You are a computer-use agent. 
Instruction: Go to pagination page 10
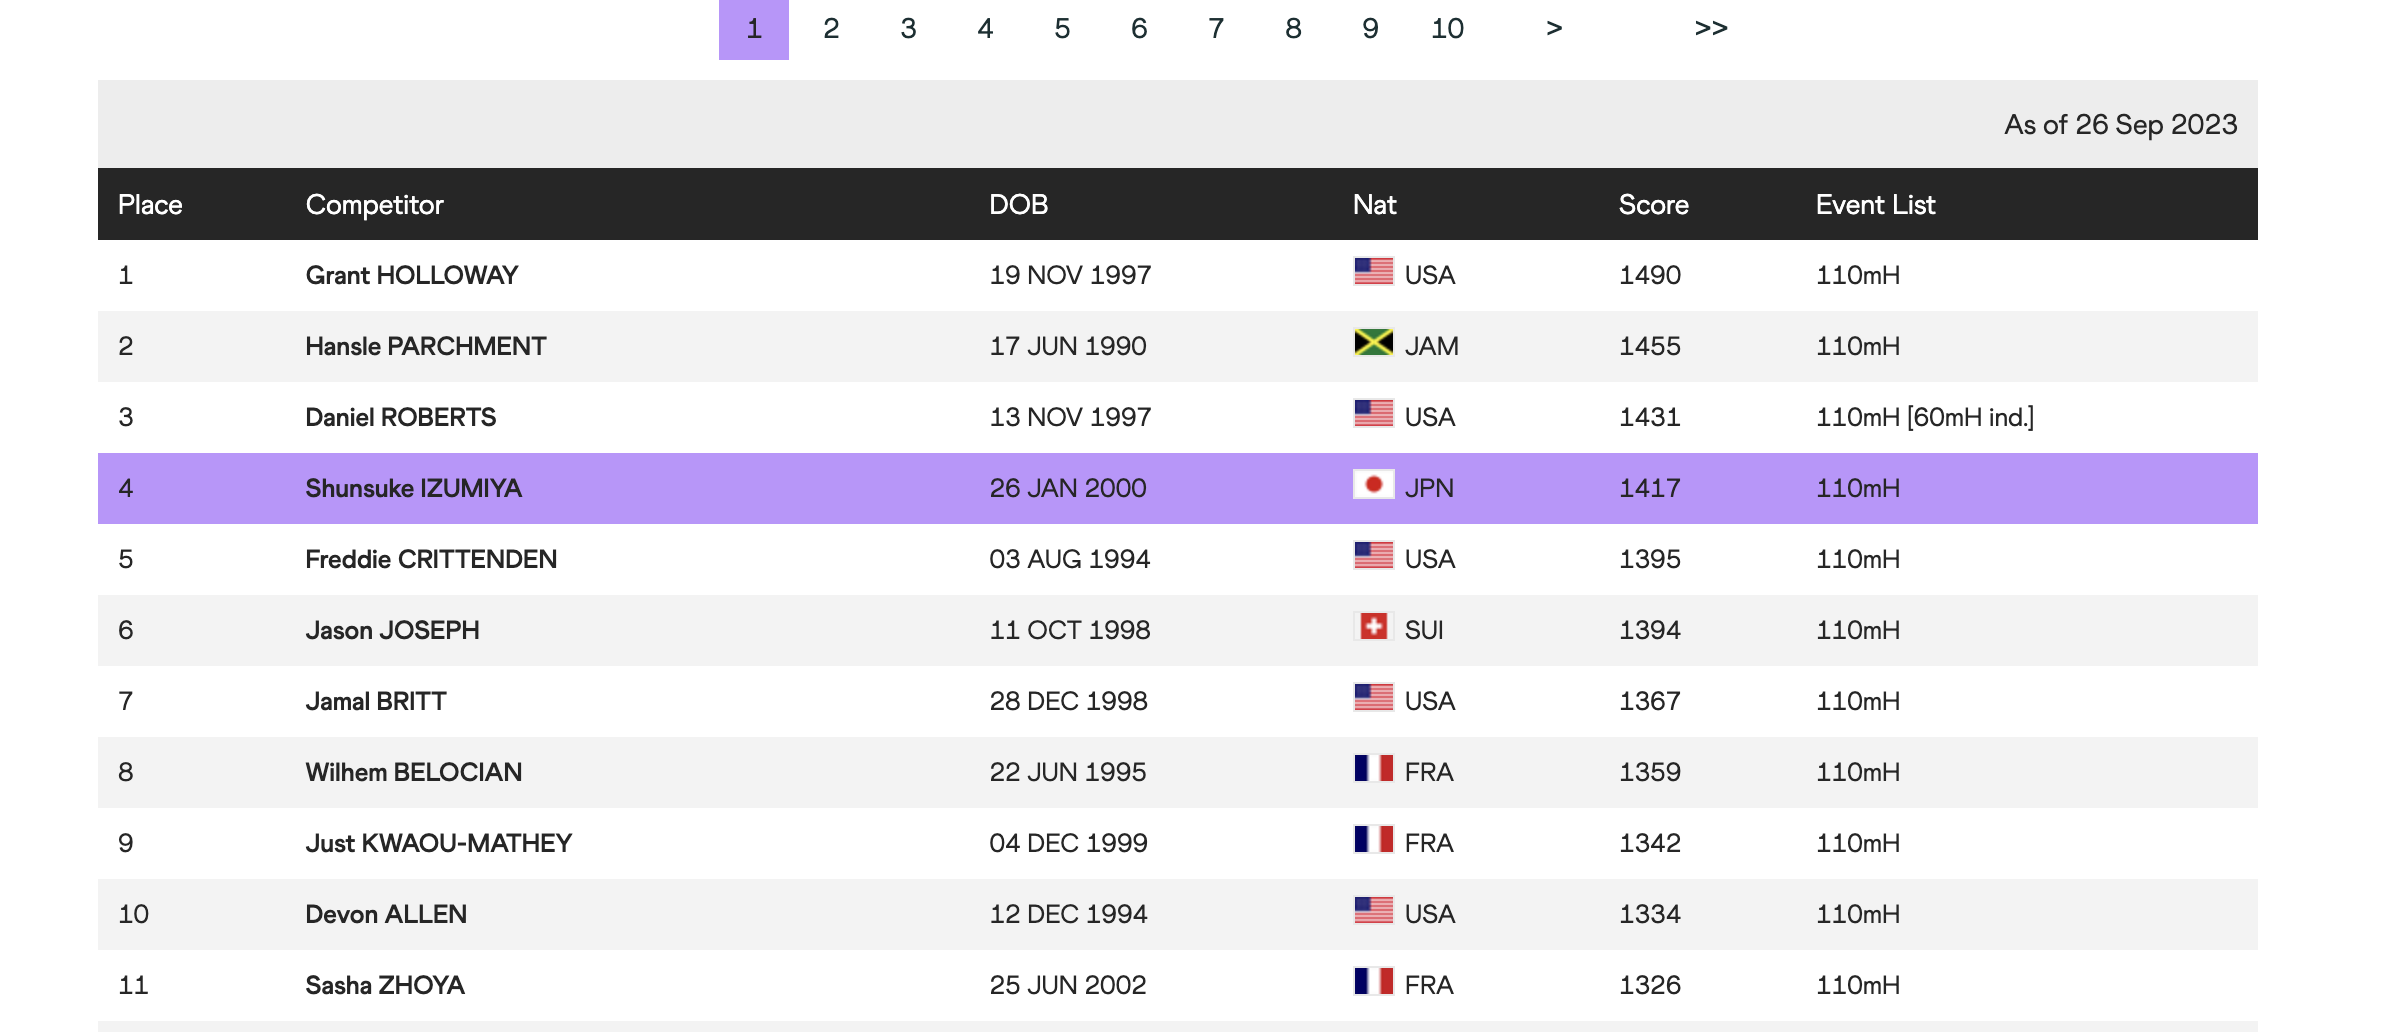tap(1447, 29)
